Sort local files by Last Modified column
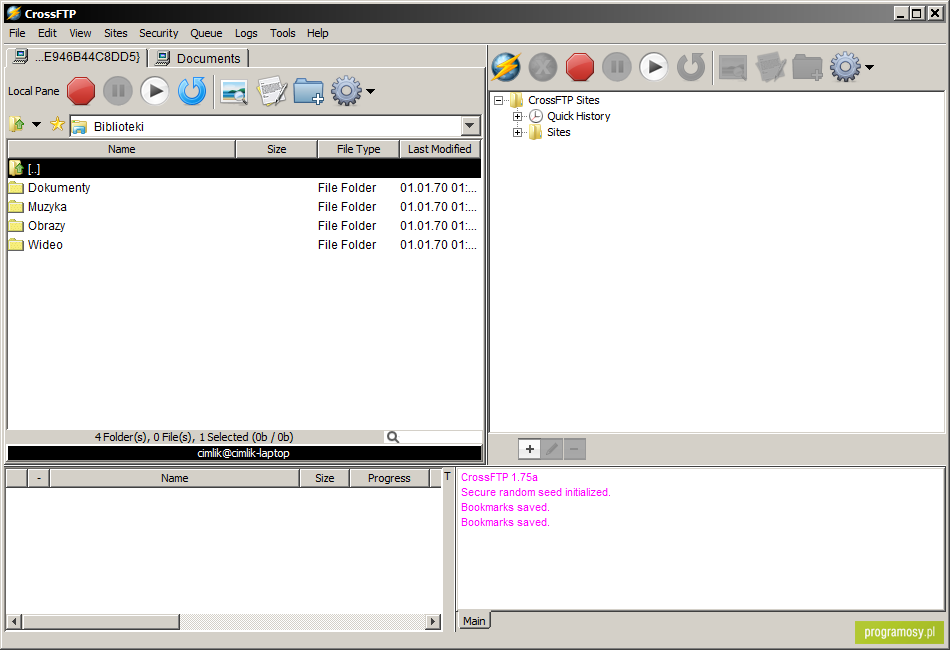Image resolution: width=950 pixels, height=650 pixels. click(440, 149)
